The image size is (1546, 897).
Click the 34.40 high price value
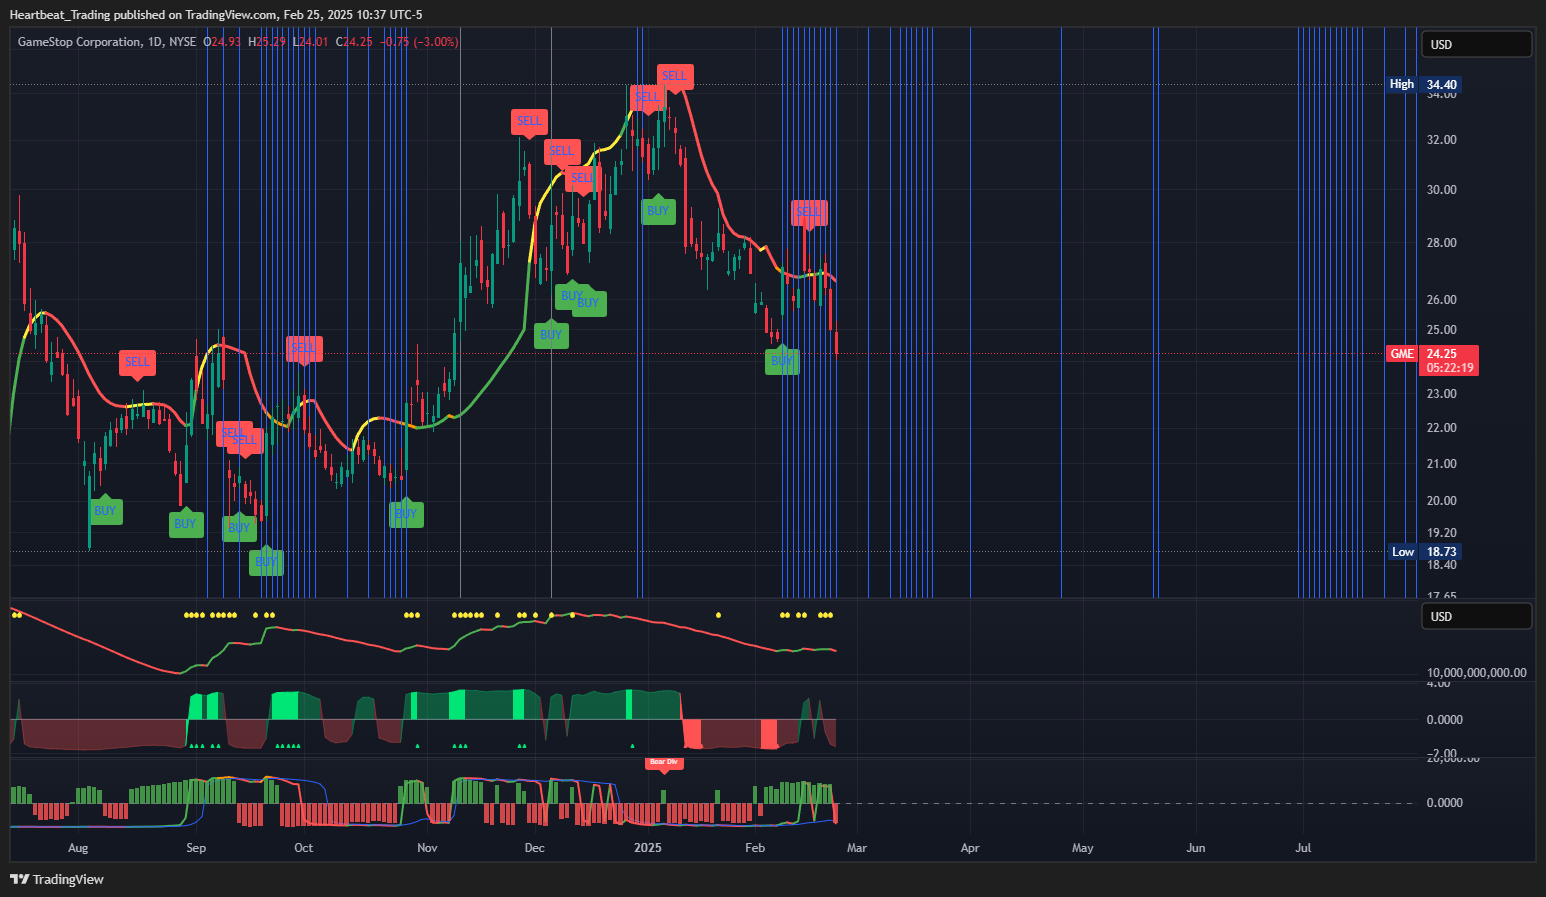click(x=1442, y=85)
